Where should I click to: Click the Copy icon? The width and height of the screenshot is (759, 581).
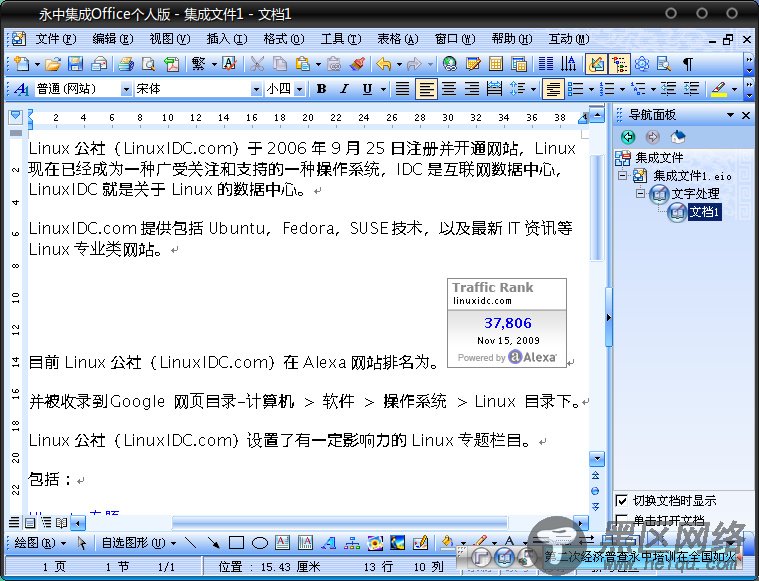tap(280, 64)
